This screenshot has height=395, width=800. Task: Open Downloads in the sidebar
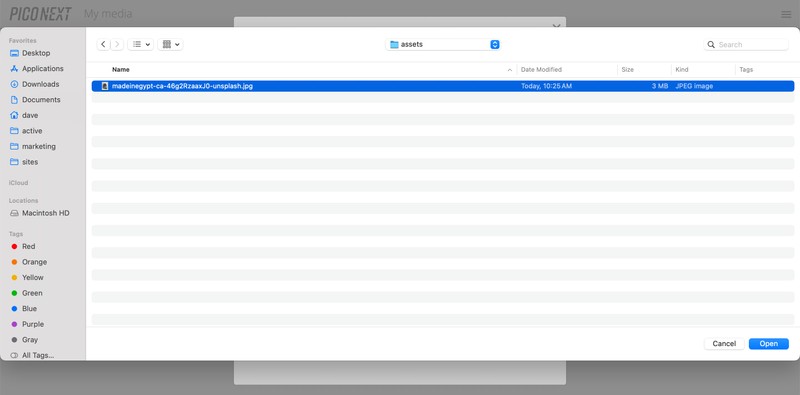coord(40,84)
